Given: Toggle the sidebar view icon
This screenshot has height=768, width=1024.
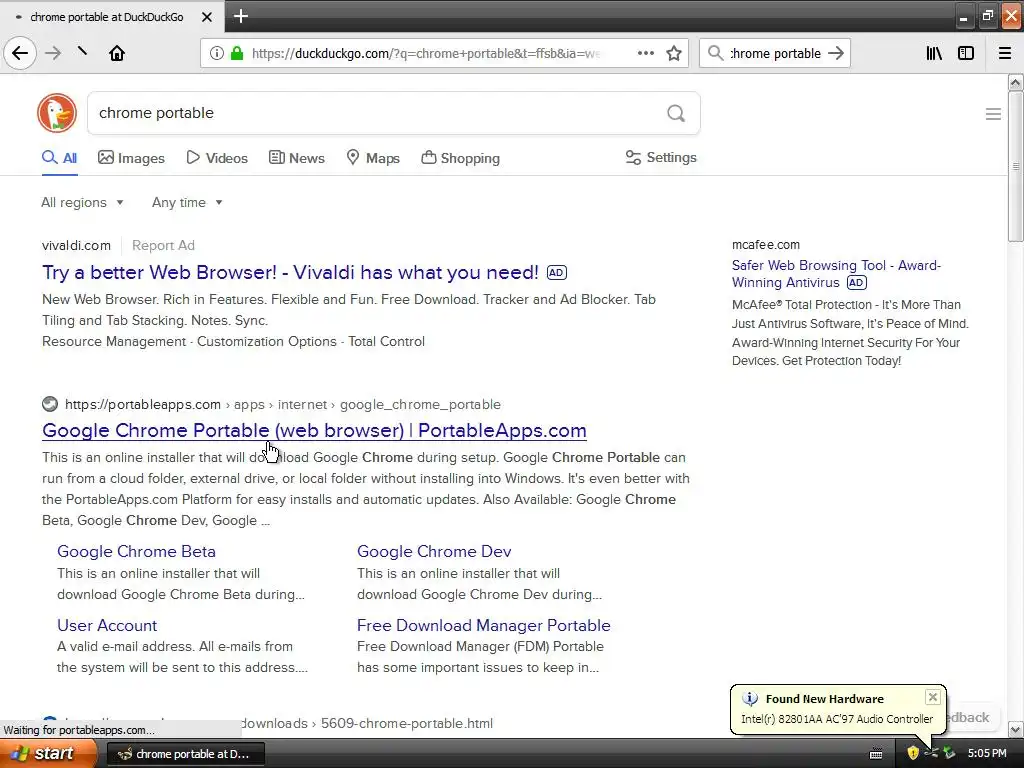Looking at the screenshot, I should point(966,53).
